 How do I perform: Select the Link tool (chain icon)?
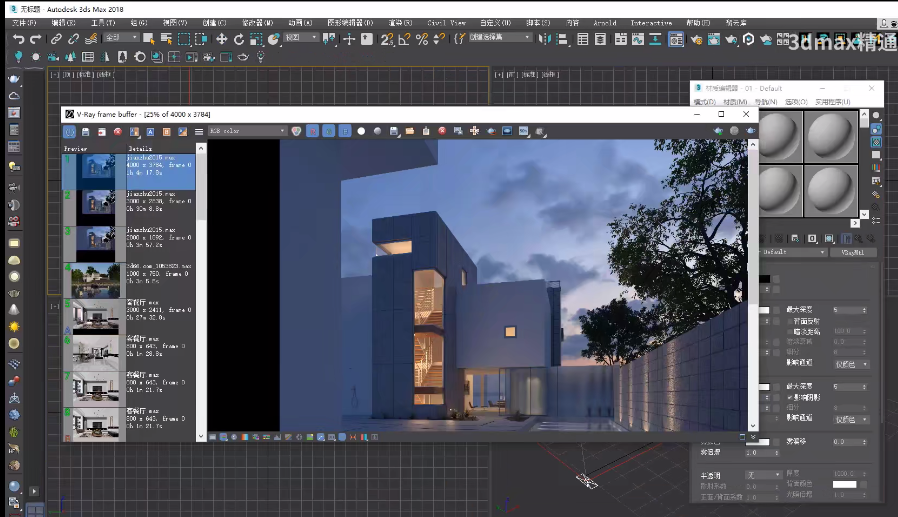[x=56, y=39]
